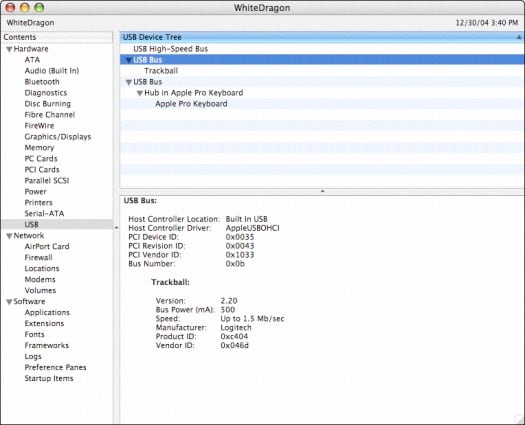The width and height of the screenshot is (525, 425).
Task: Click the green zoom window button
Action: click(x=39, y=7)
